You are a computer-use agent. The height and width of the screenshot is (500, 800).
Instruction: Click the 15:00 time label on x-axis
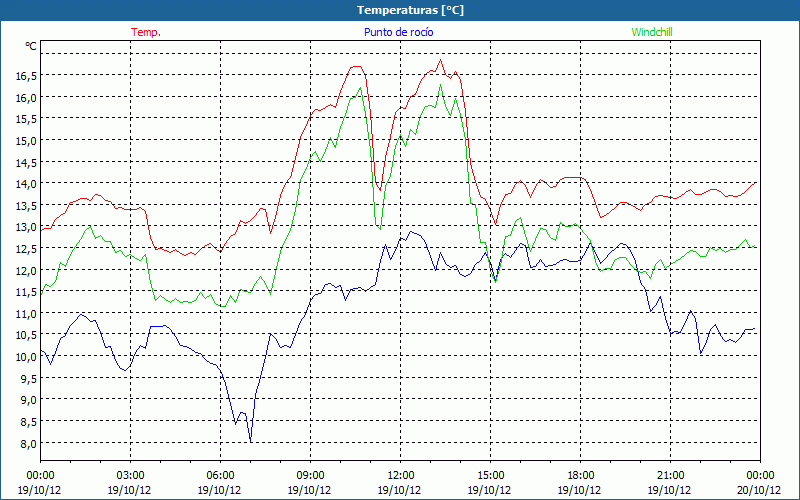490,476
